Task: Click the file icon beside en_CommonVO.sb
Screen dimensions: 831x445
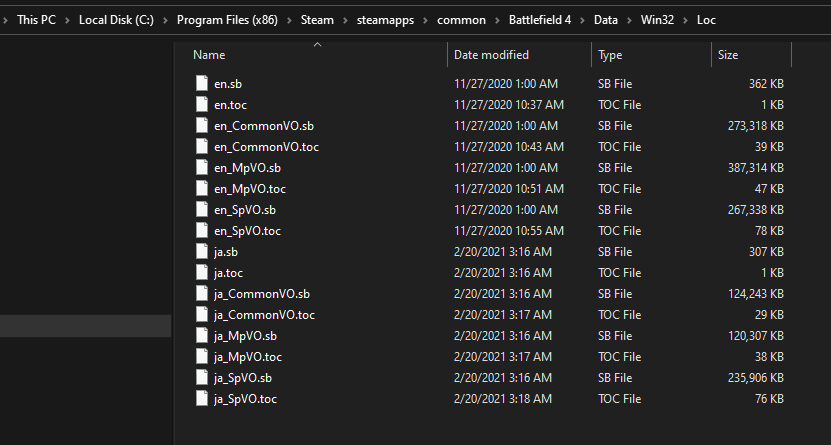Action: click(x=202, y=126)
